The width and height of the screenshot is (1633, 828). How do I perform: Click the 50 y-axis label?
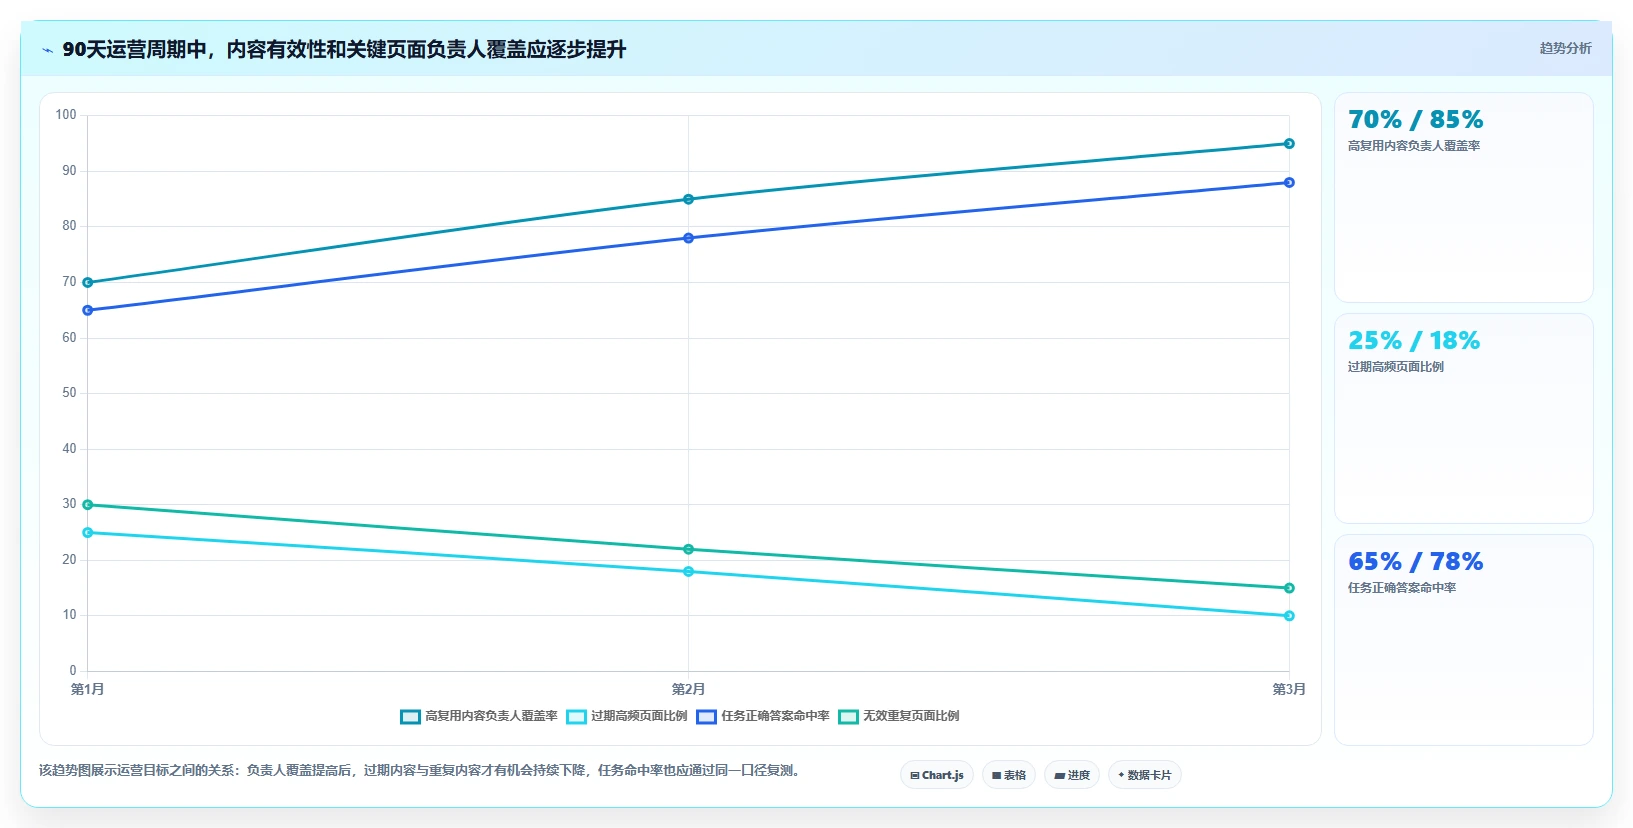point(69,393)
